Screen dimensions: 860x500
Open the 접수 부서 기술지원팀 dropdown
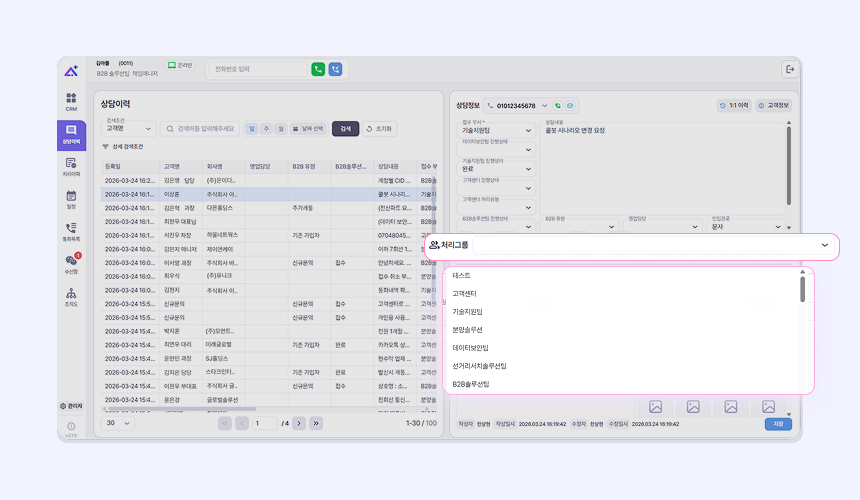point(496,130)
